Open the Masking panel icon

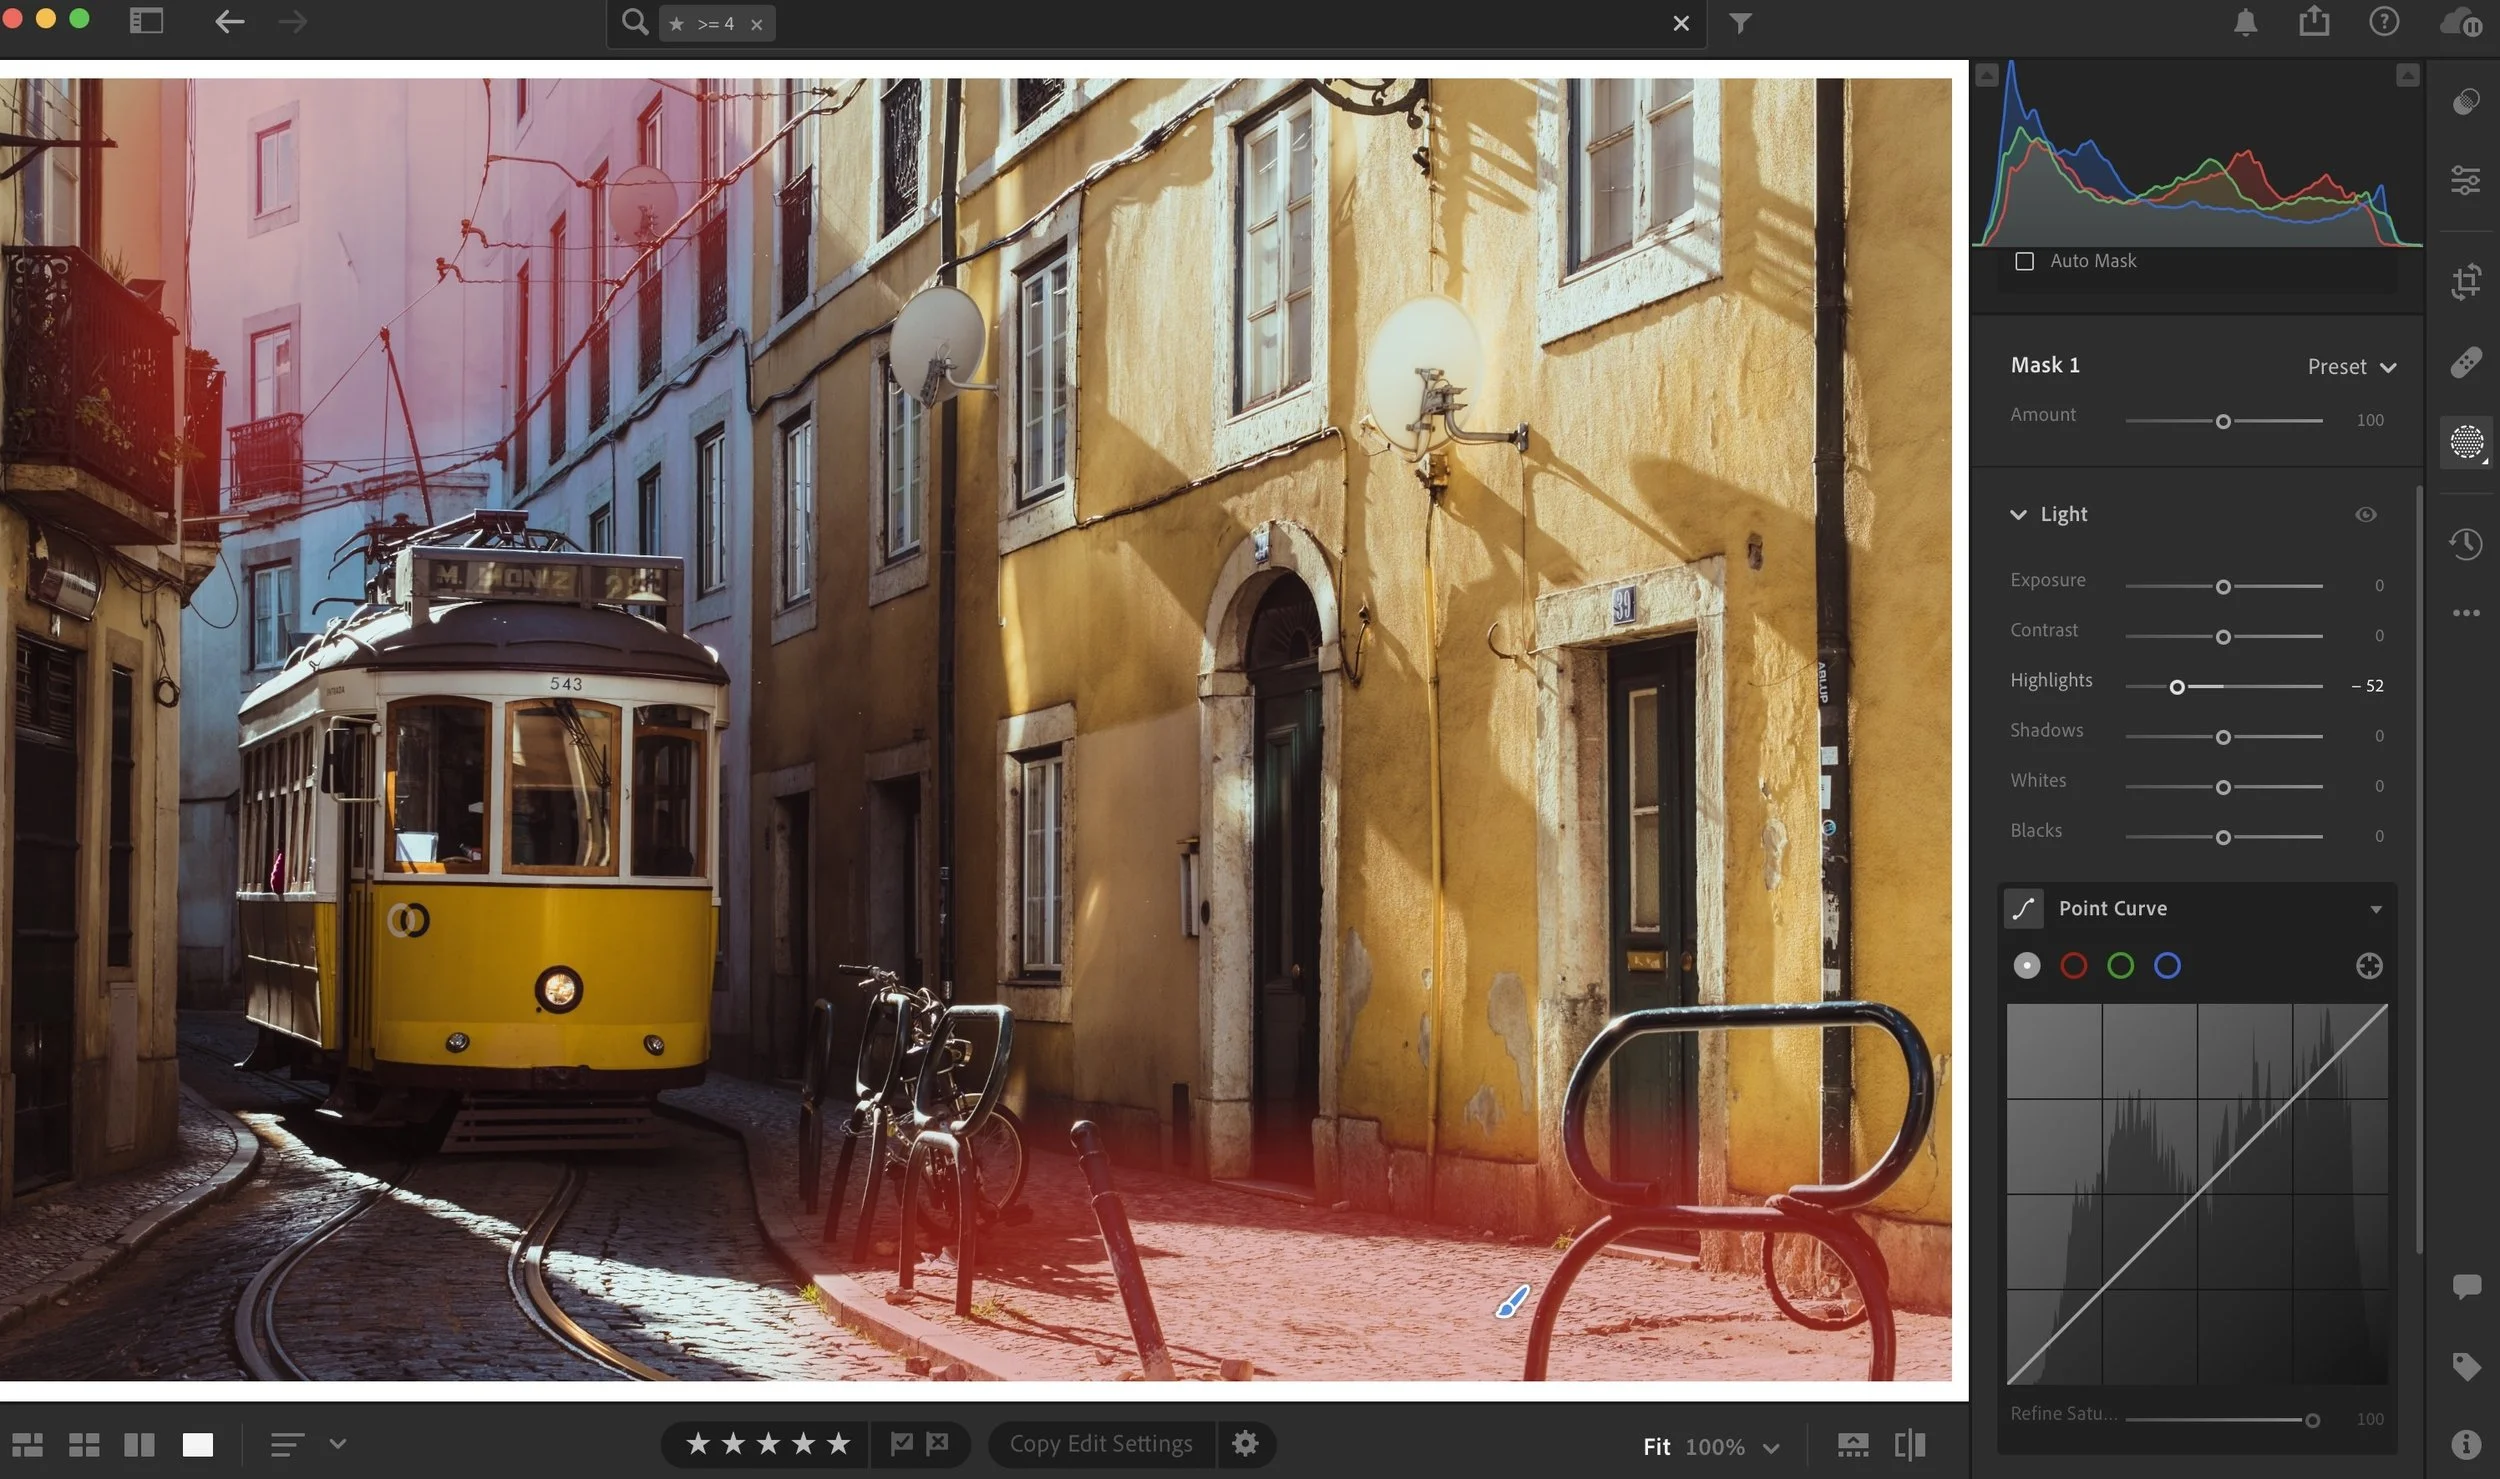pyautogui.click(x=2466, y=443)
